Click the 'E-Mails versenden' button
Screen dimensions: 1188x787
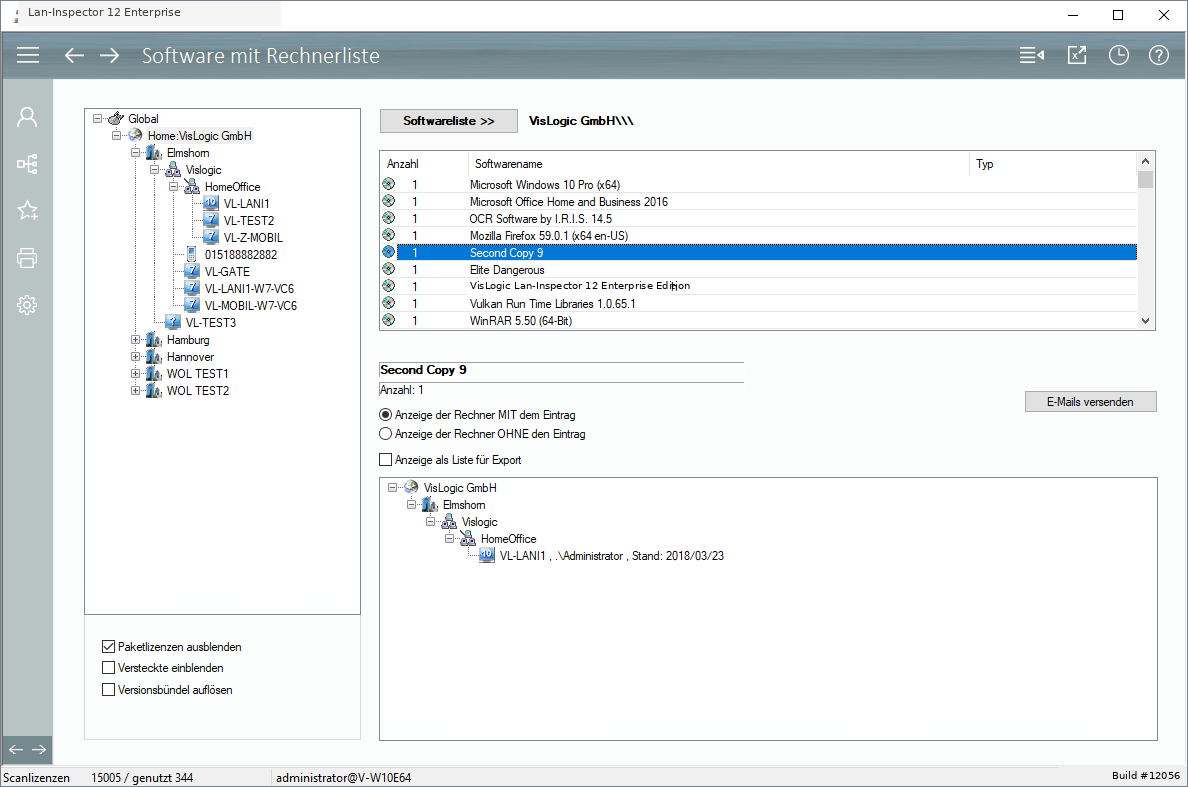point(1090,401)
